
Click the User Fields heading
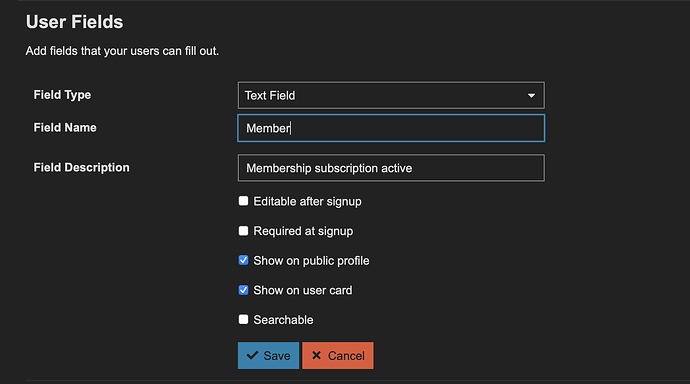74,22
